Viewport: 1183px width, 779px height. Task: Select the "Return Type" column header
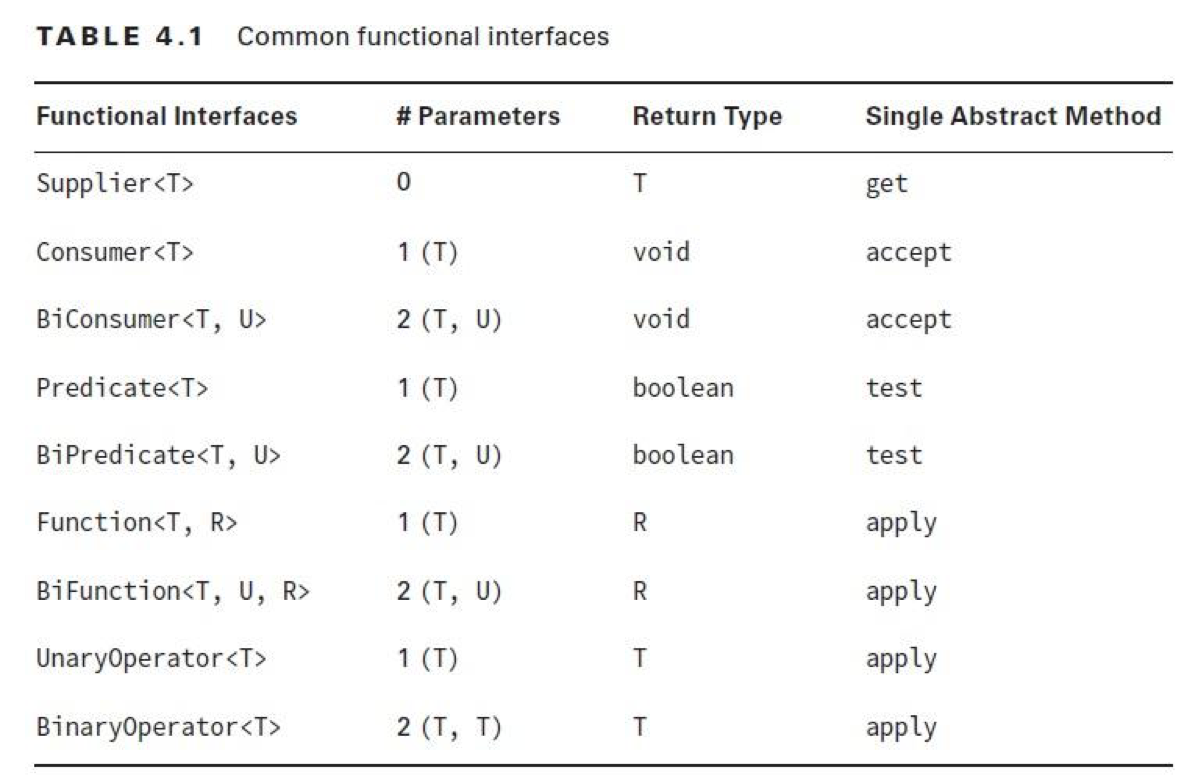click(707, 117)
